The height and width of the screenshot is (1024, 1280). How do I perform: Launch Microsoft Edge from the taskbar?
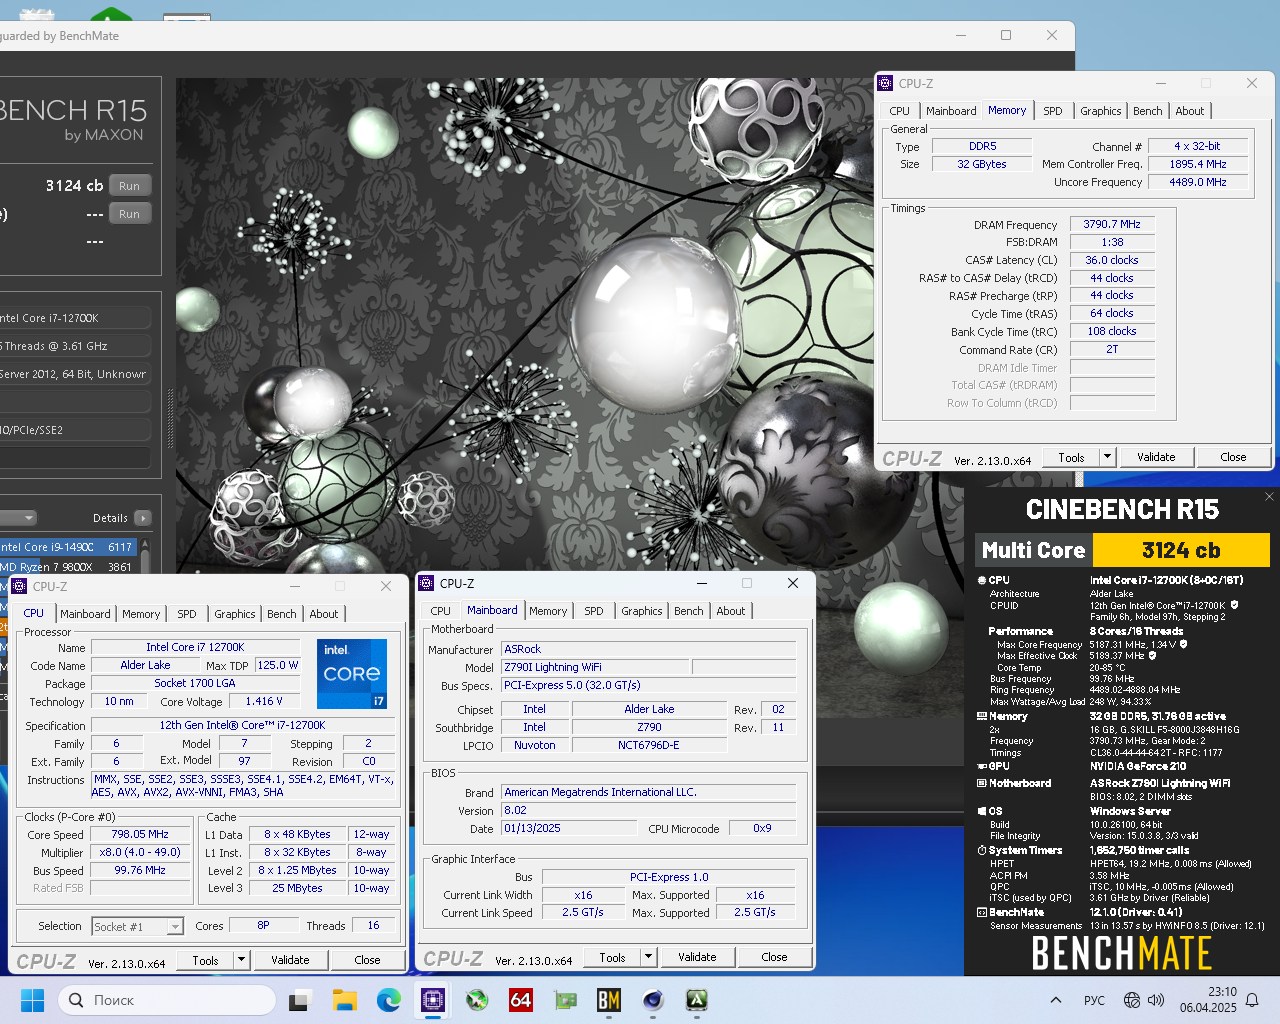click(x=389, y=1000)
